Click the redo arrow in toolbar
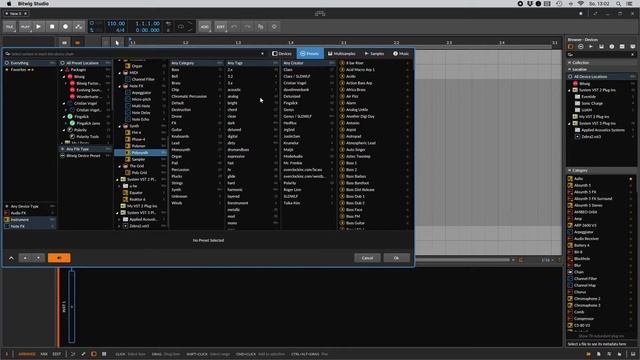The image size is (640, 360). pos(247,27)
